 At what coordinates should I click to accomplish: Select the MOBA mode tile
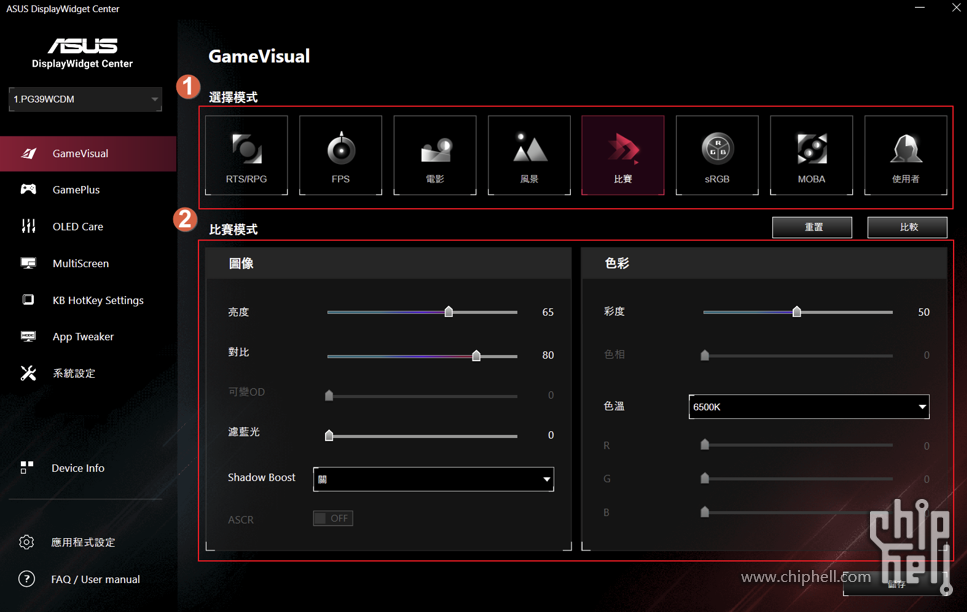pyautogui.click(x=812, y=155)
